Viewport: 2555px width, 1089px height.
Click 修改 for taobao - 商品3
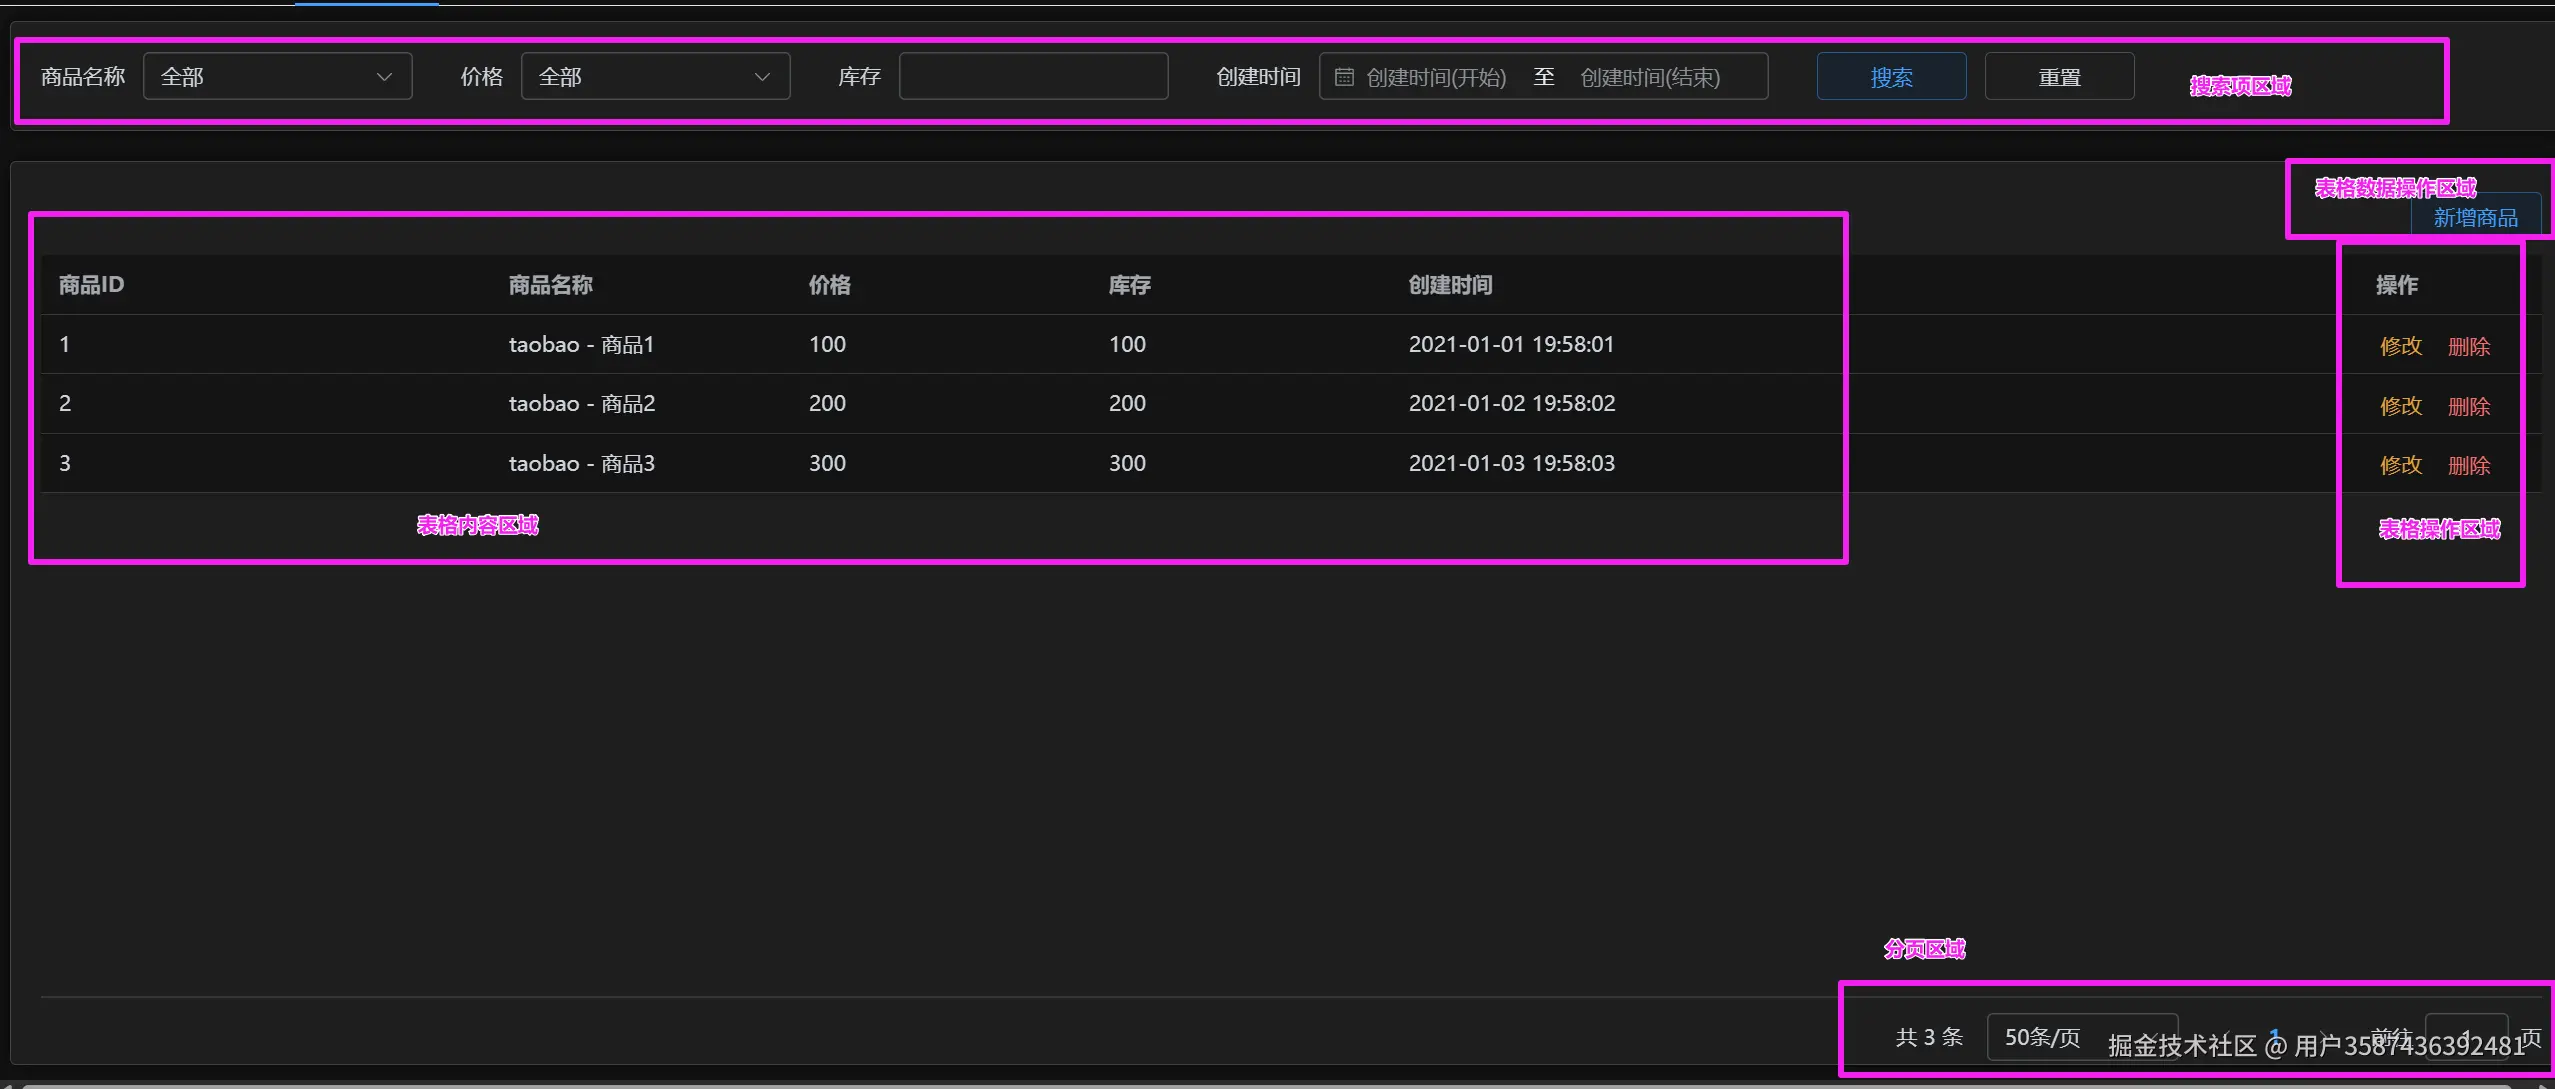2400,465
